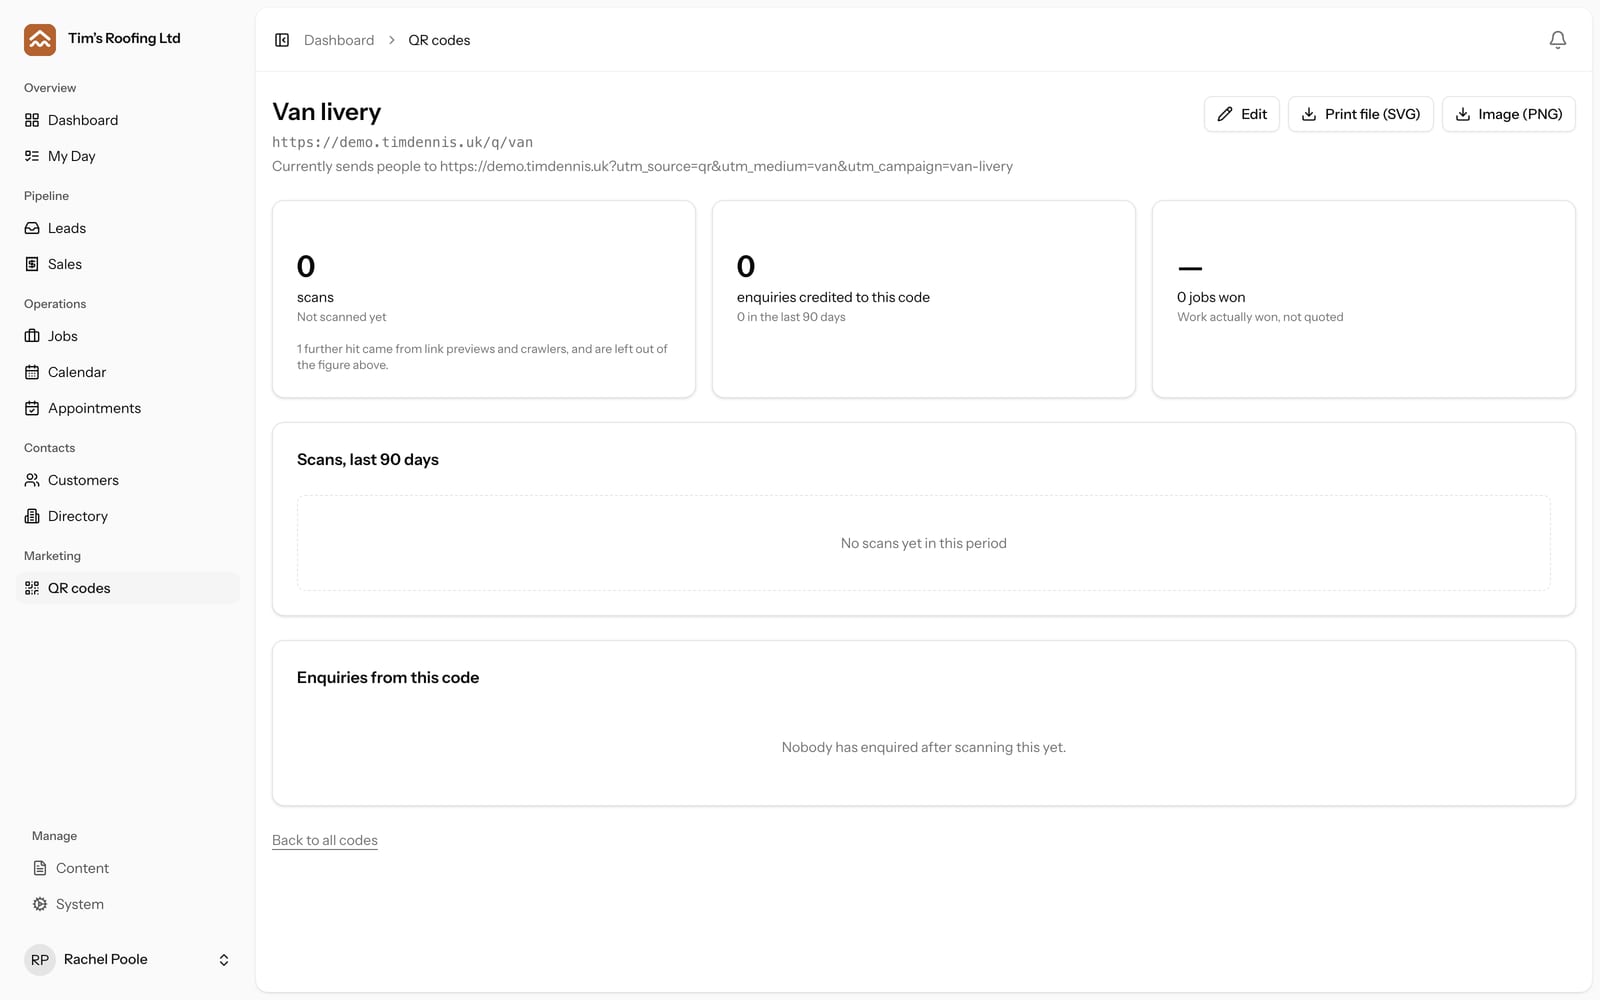Toggle the sidebar panel icon
The image size is (1600, 1000).
point(282,40)
